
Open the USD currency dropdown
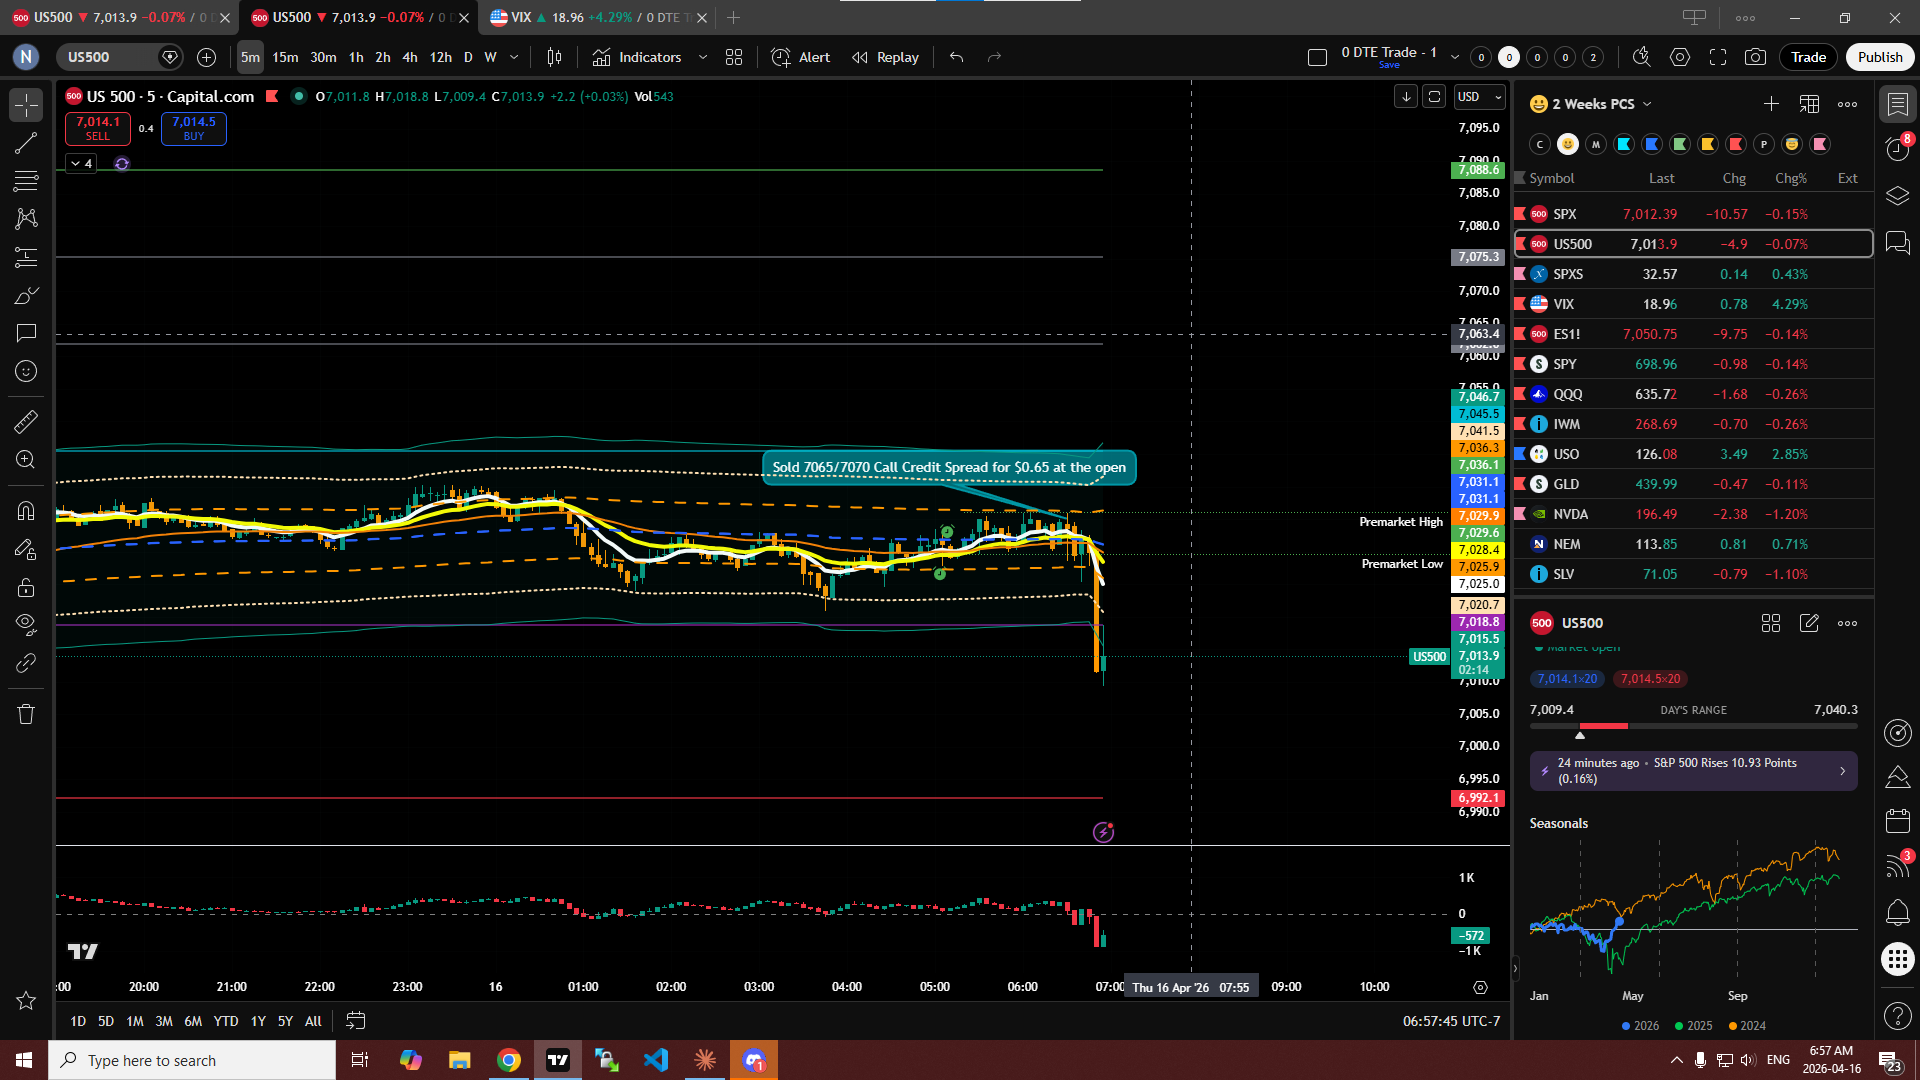pyautogui.click(x=1479, y=96)
